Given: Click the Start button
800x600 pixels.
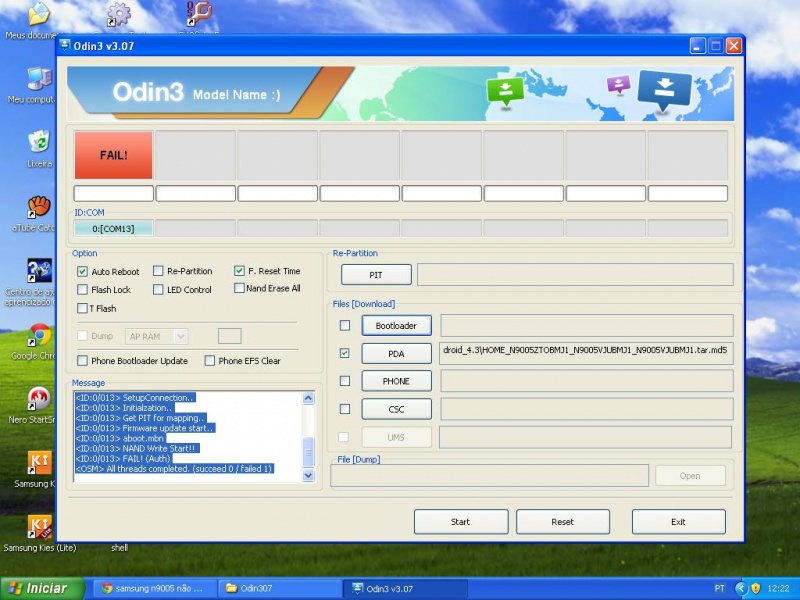Looking at the screenshot, I should click(461, 521).
